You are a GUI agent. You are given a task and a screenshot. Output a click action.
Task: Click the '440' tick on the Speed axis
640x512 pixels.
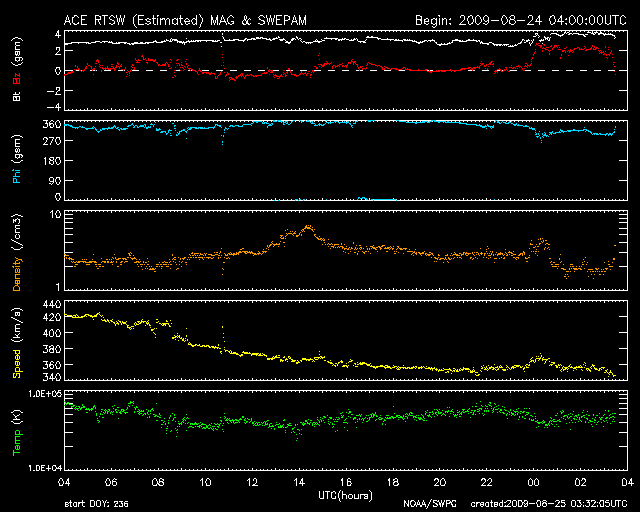(52, 305)
